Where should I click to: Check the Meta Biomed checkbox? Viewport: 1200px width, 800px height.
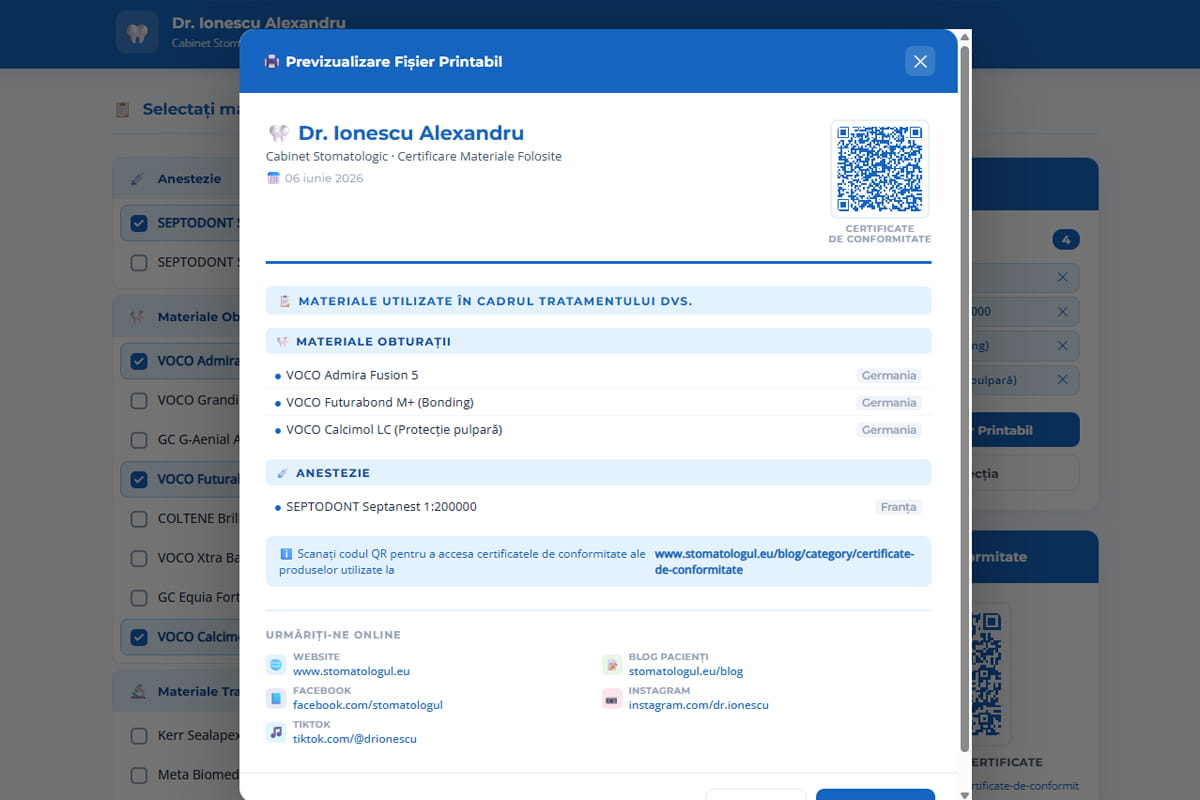pyautogui.click(x=139, y=774)
